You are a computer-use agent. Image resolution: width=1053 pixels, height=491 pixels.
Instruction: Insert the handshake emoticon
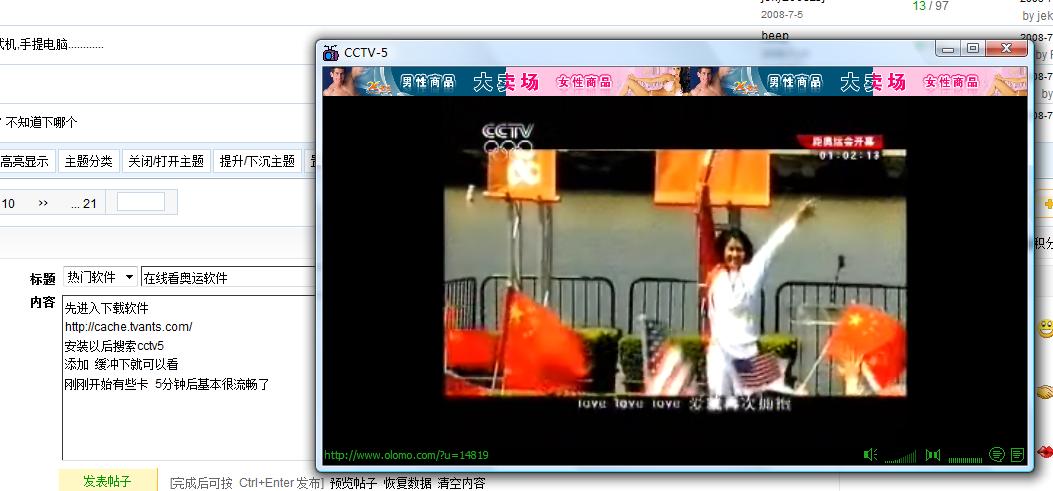click(x=1045, y=392)
